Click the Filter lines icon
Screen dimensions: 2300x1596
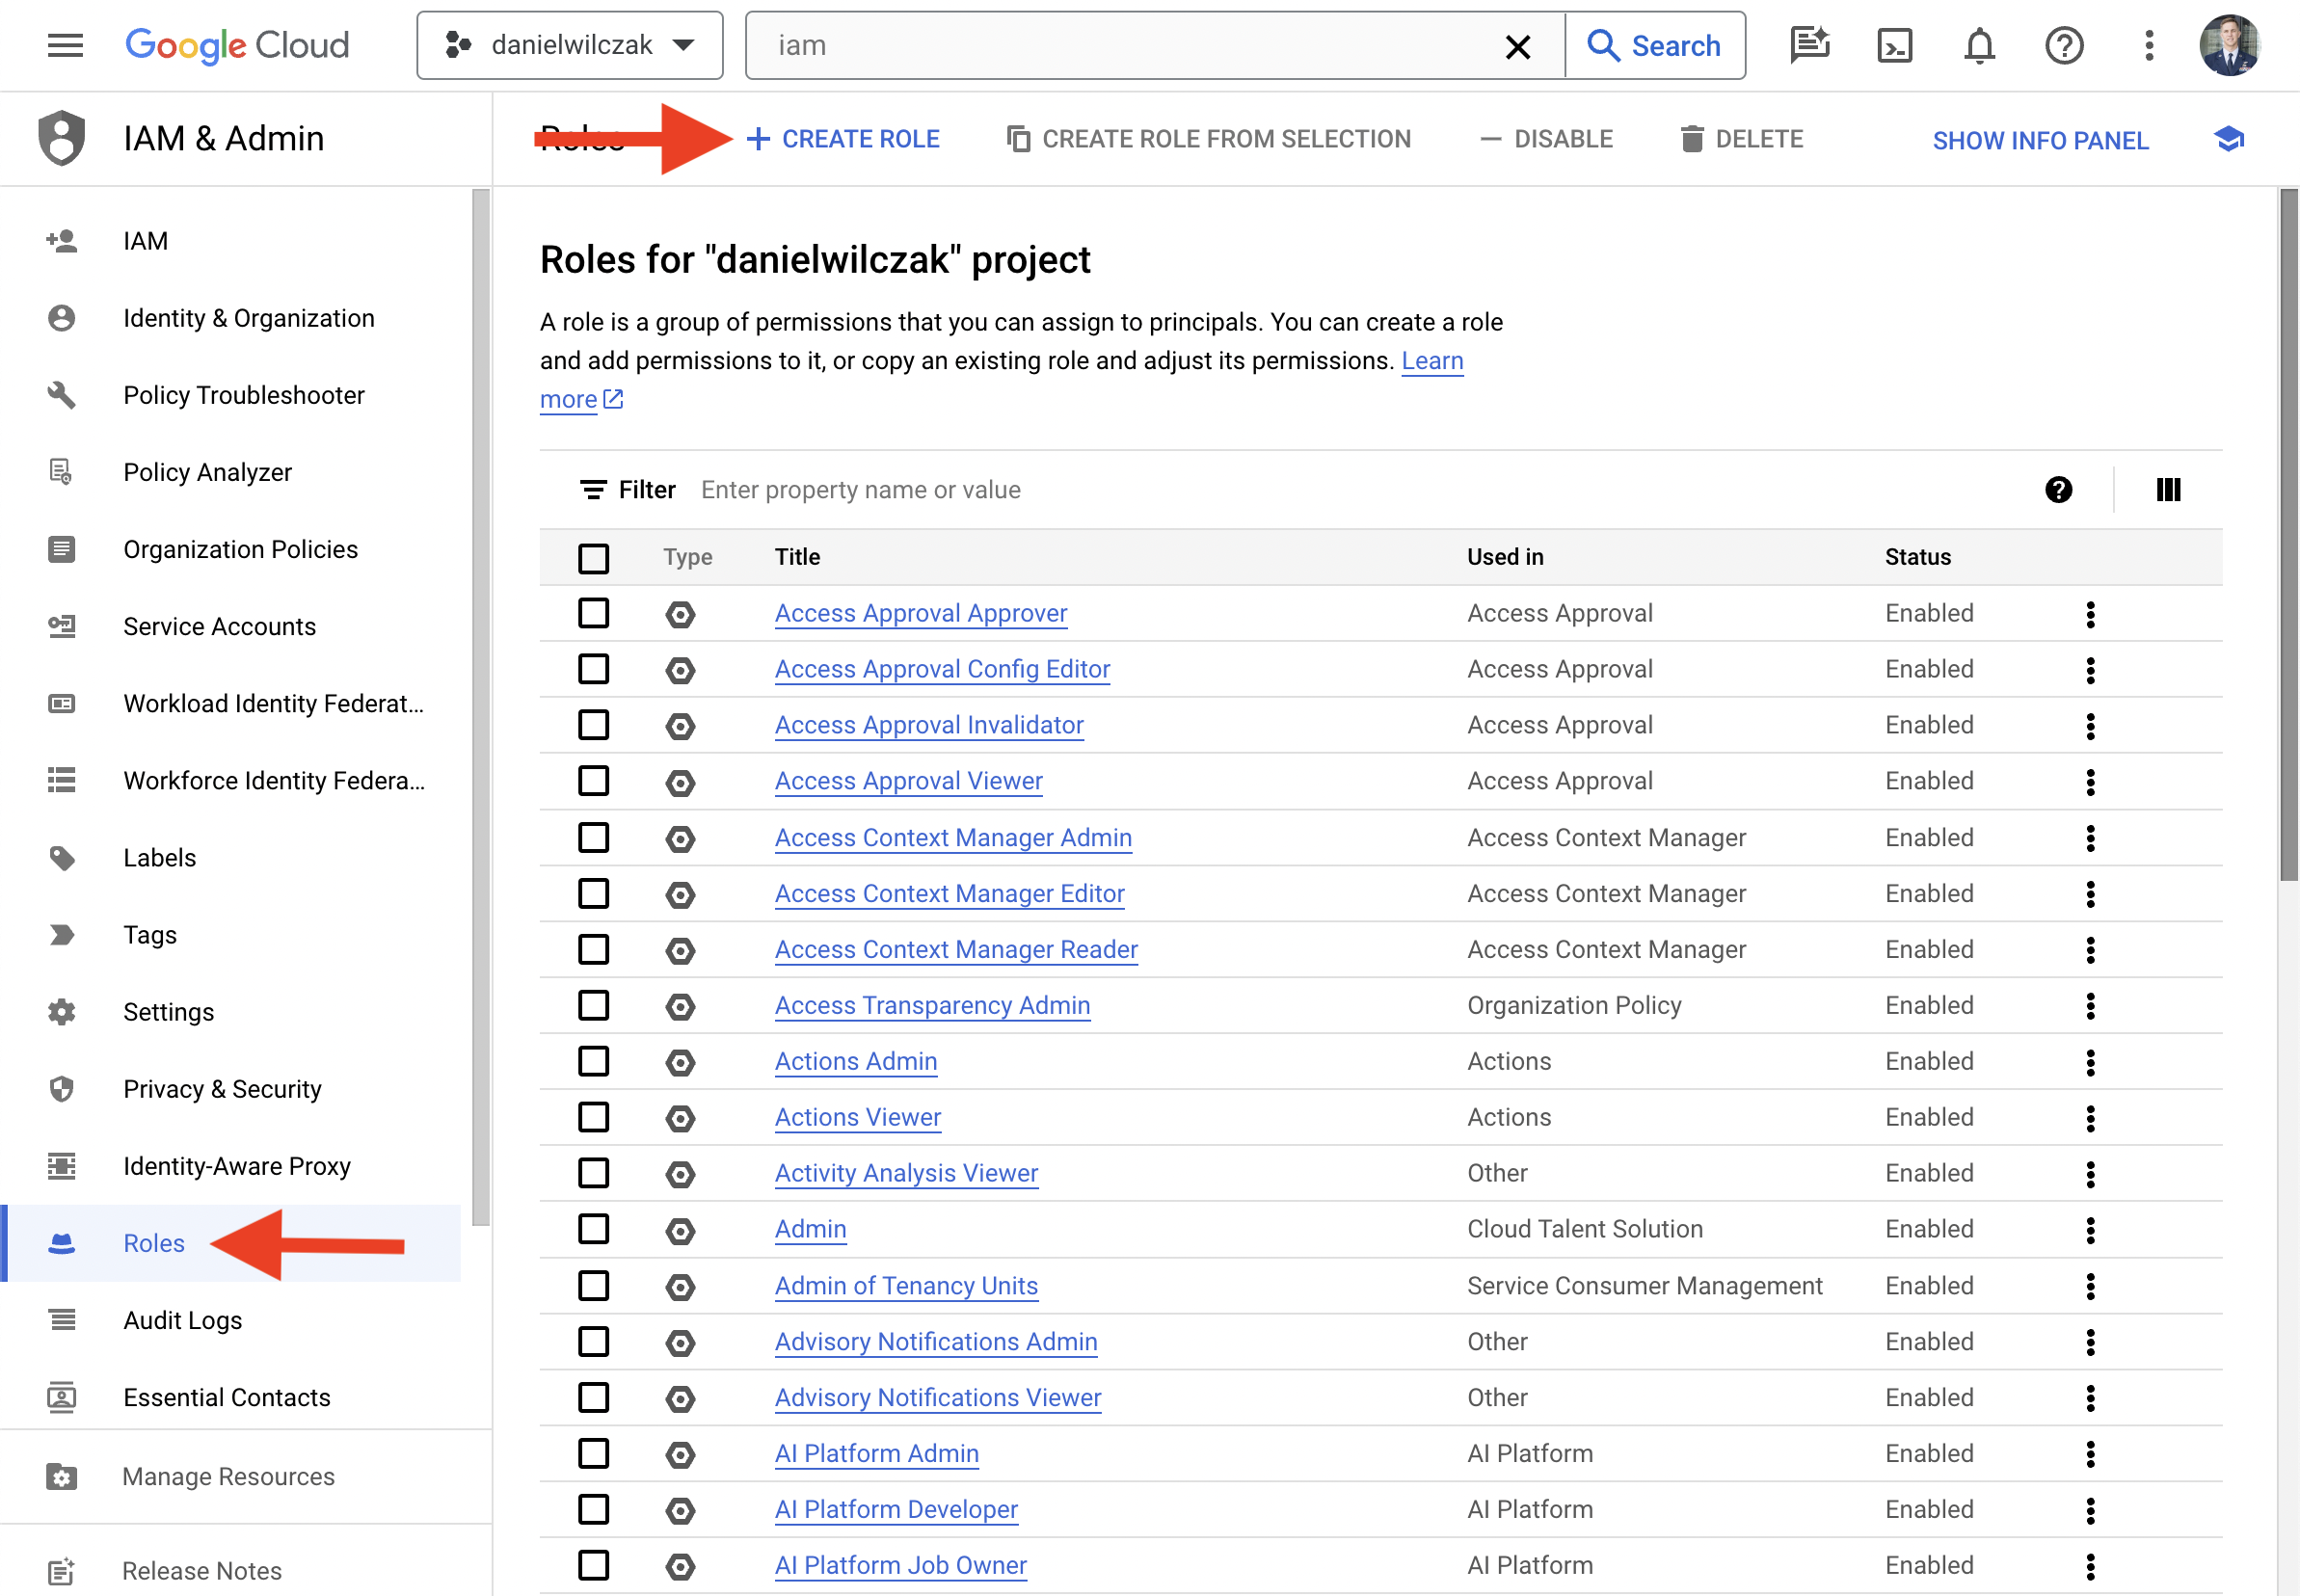tap(593, 489)
